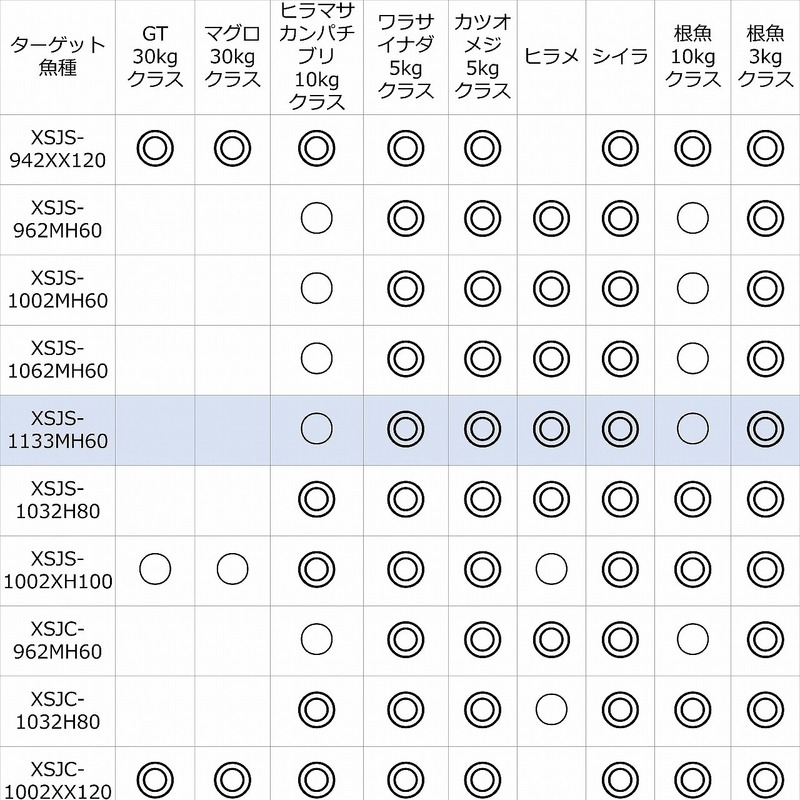The height and width of the screenshot is (800, 800).
Task: Click the ヒラマサ single circle for XSJS-962MH60
Action: click(x=316, y=218)
